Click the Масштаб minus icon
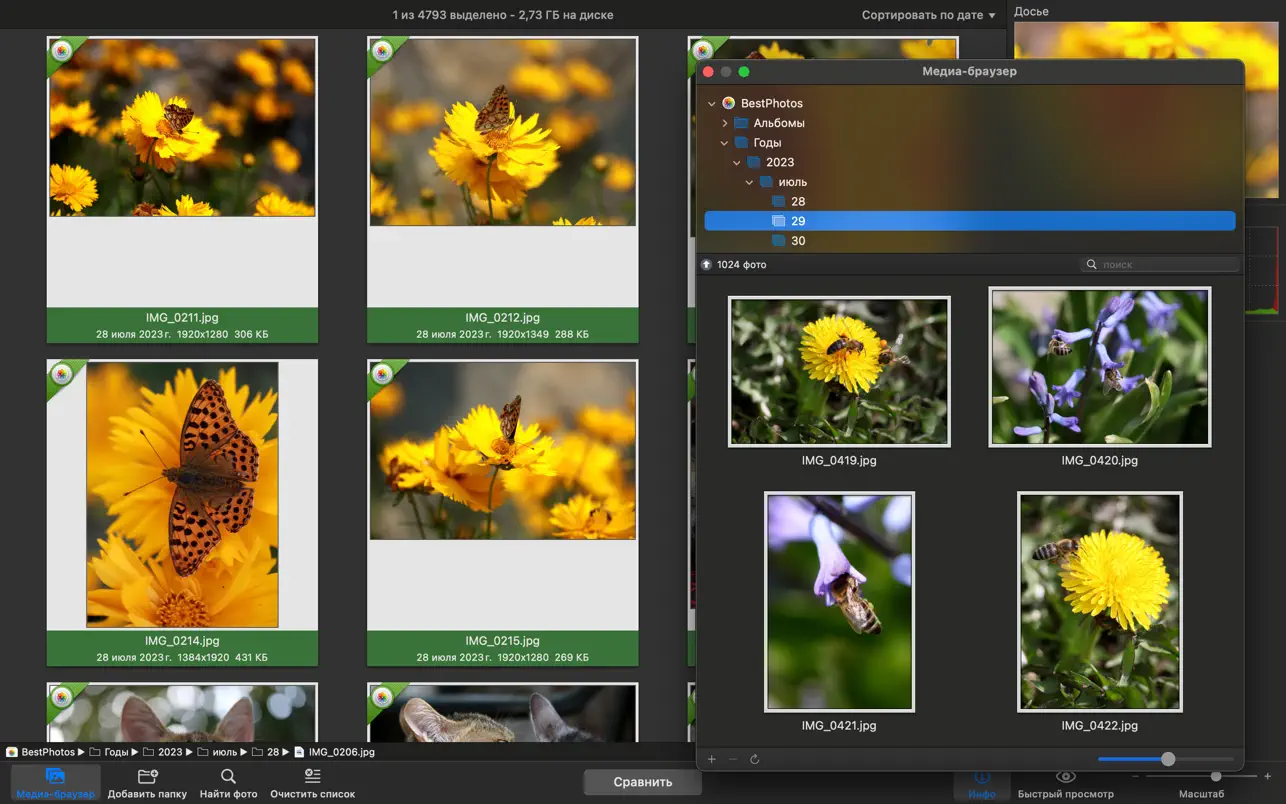Image resolution: width=1286 pixels, height=804 pixels. (x=1136, y=777)
